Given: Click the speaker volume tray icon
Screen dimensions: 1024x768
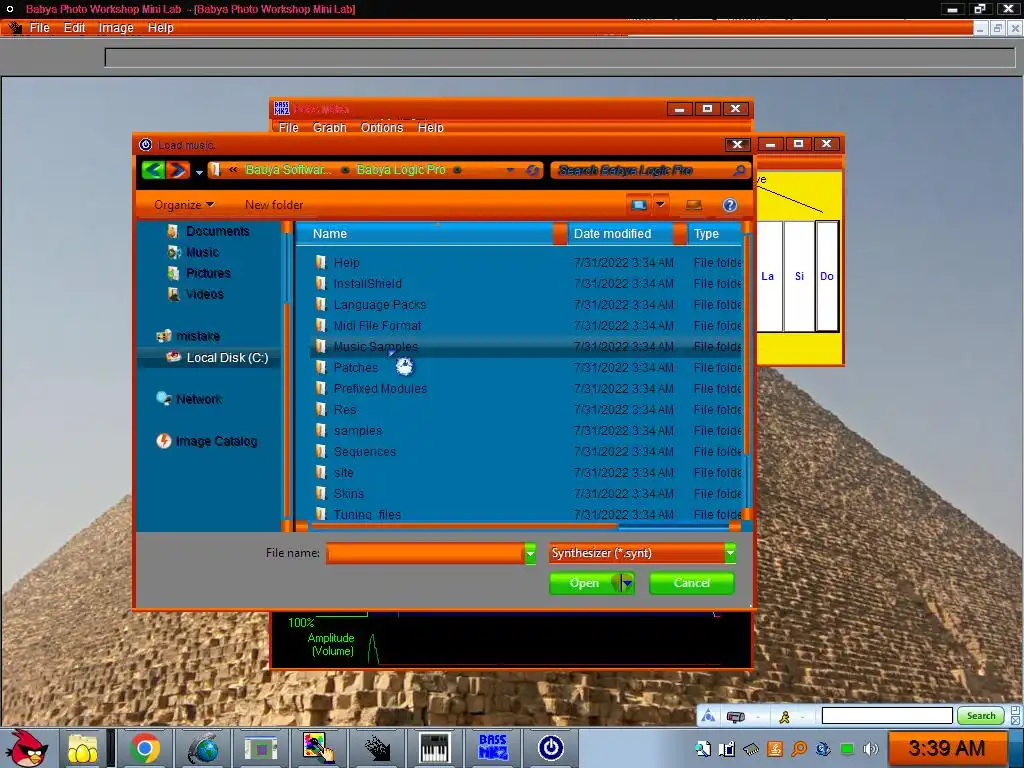Looking at the screenshot, I should [x=871, y=749].
